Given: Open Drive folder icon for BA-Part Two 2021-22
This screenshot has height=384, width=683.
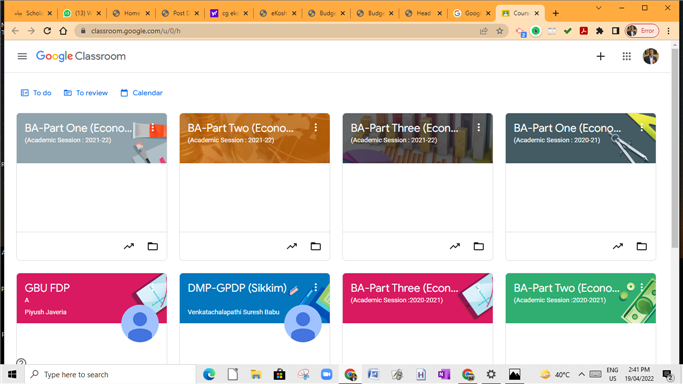Looking at the screenshot, I should pyautogui.click(x=315, y=246).
